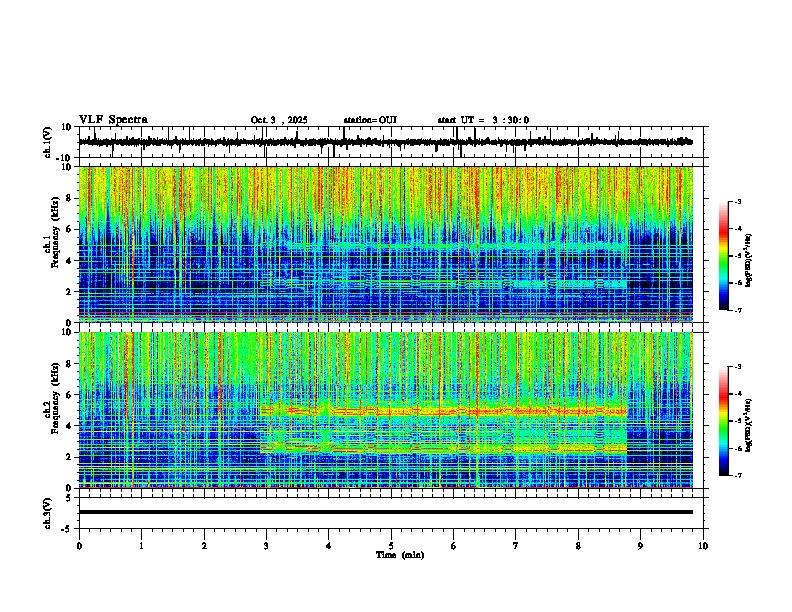
Task: Click the "-7" label on ch.1 color scale
Action: click(x=737, y=311)
